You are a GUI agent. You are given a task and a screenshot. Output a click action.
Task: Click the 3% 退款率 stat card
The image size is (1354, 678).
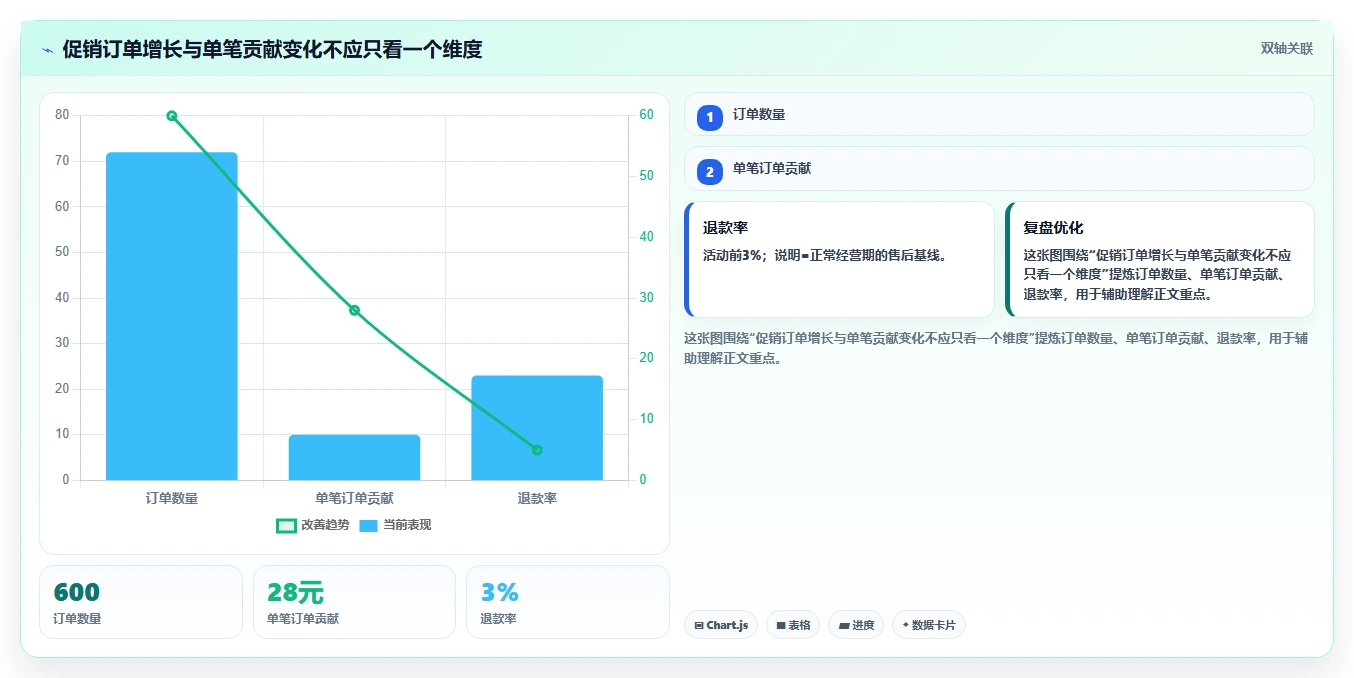click(567, 602)
